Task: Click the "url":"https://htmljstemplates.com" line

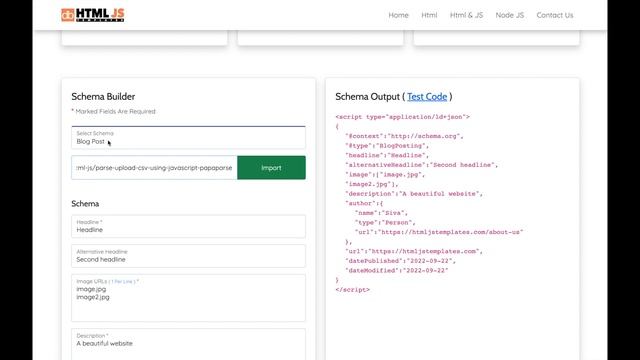Action: pos(414,251)
